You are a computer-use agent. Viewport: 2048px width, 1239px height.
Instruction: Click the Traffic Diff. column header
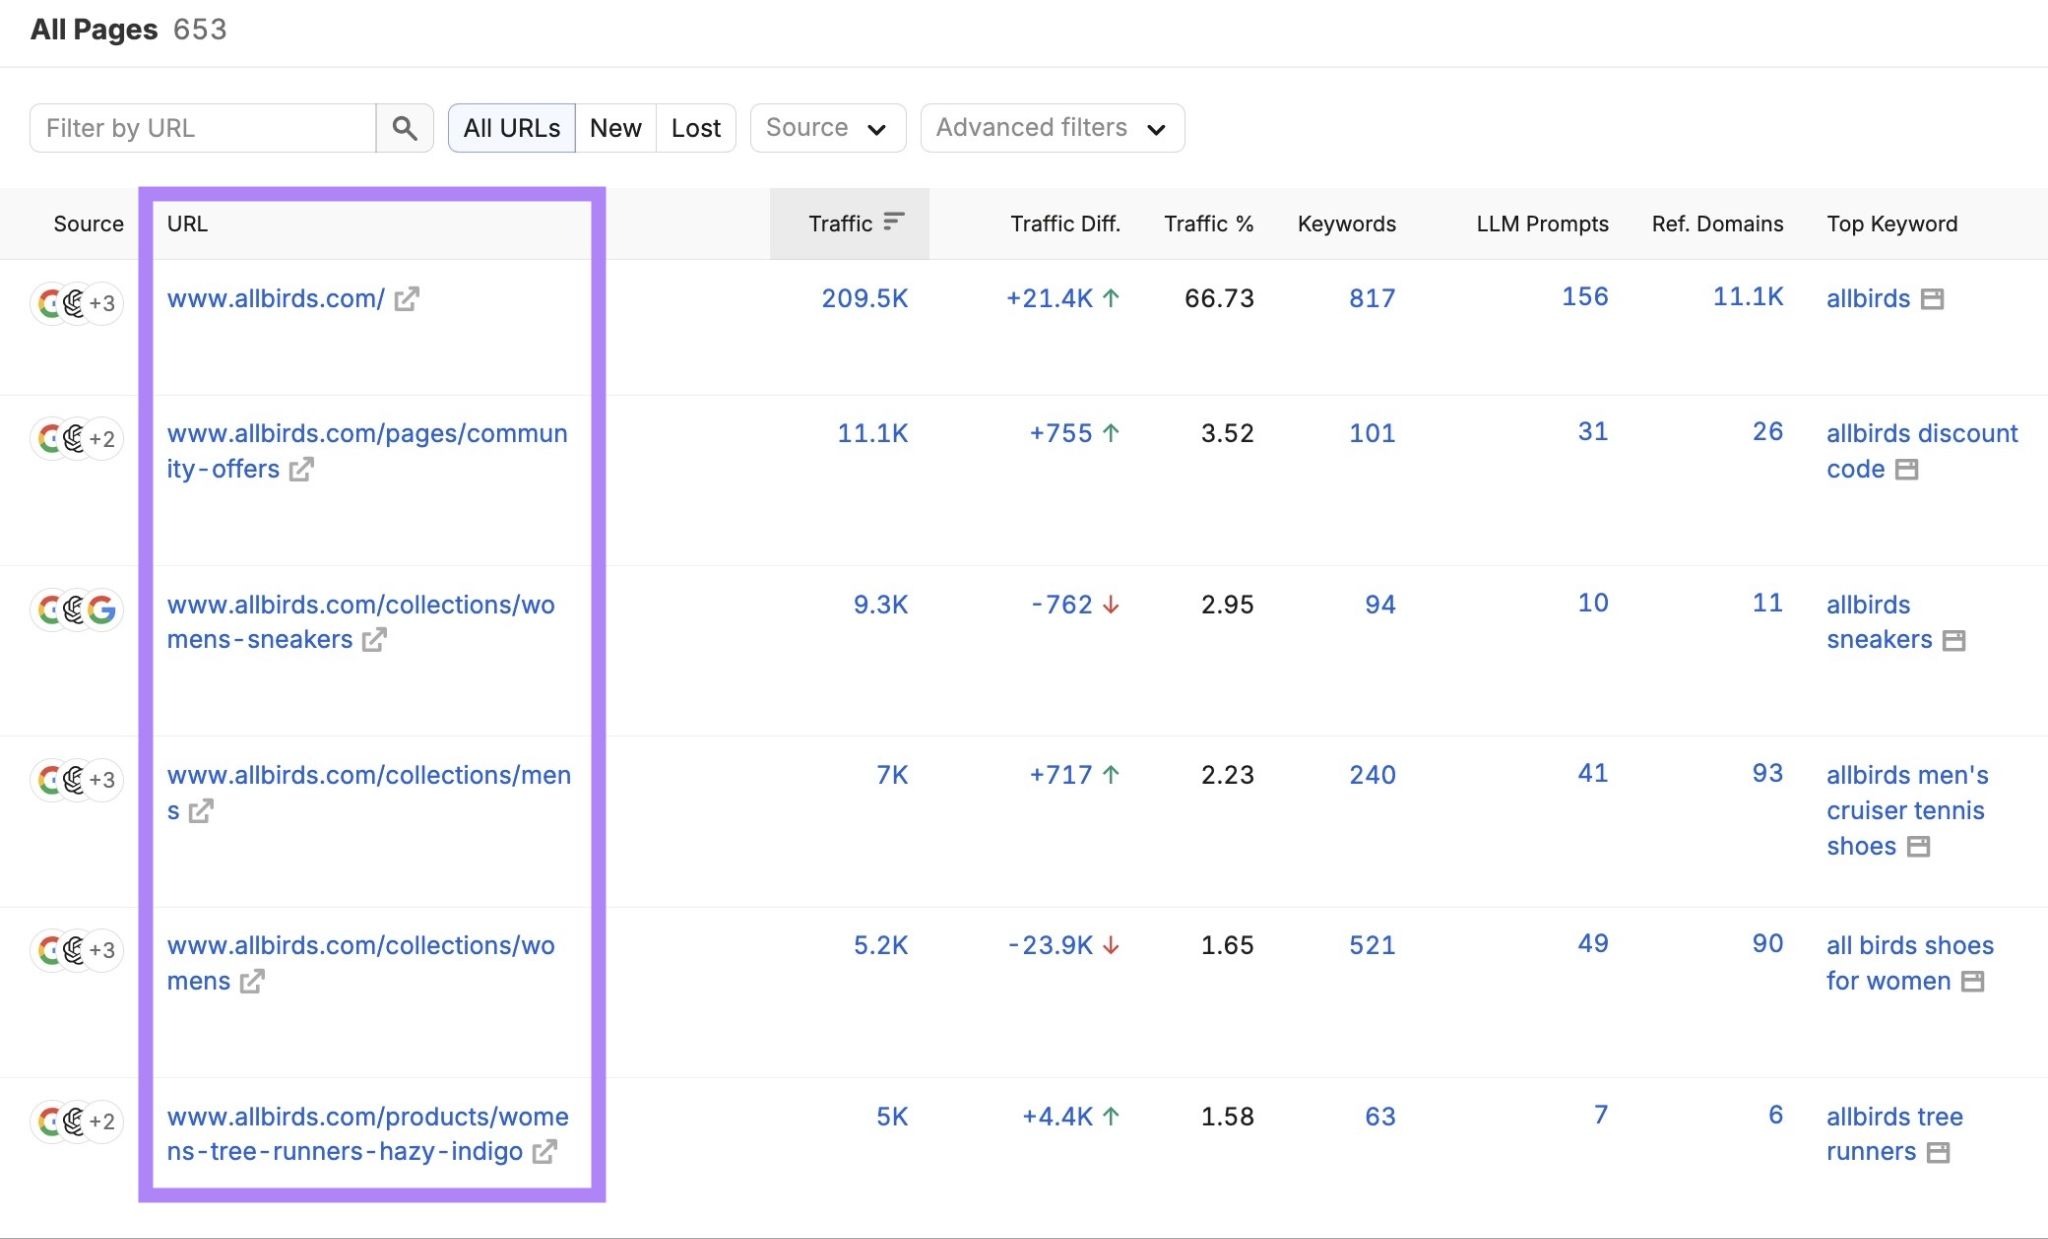(x=1065, y=223)
